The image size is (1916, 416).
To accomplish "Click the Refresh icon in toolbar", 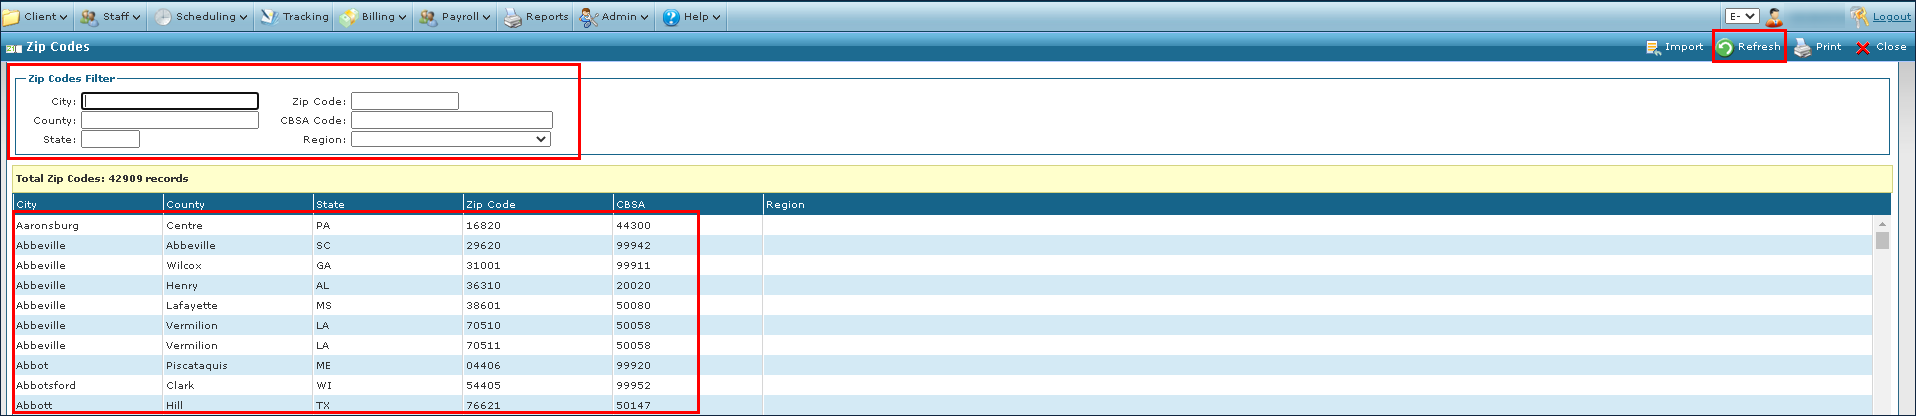I will [1725, 47].
